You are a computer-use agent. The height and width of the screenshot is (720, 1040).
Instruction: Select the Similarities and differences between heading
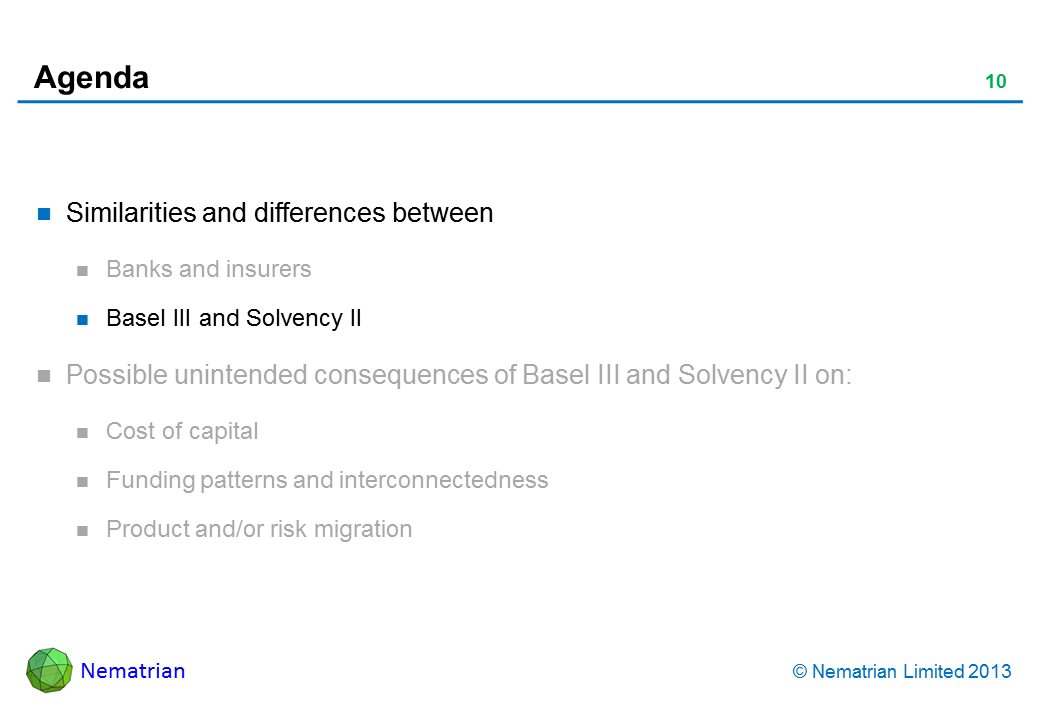tap(279, 213)
